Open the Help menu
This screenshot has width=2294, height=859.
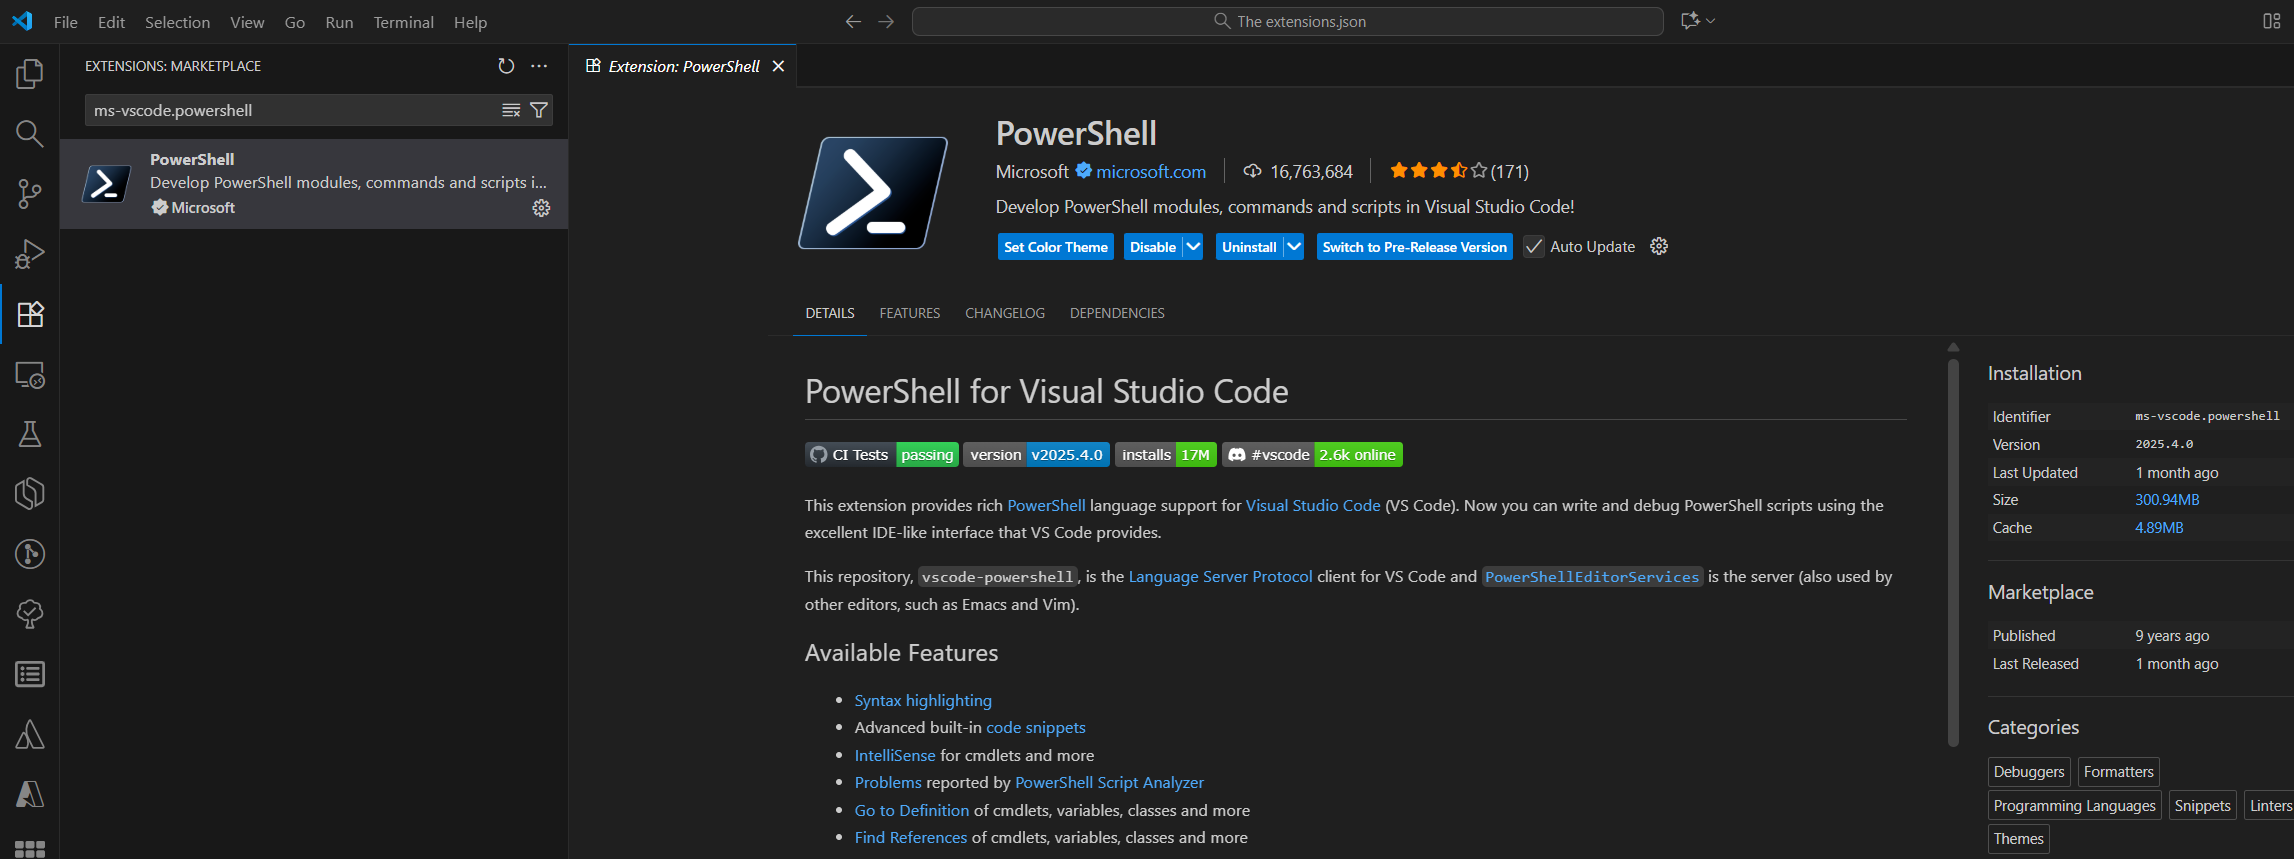coord(470,22)
